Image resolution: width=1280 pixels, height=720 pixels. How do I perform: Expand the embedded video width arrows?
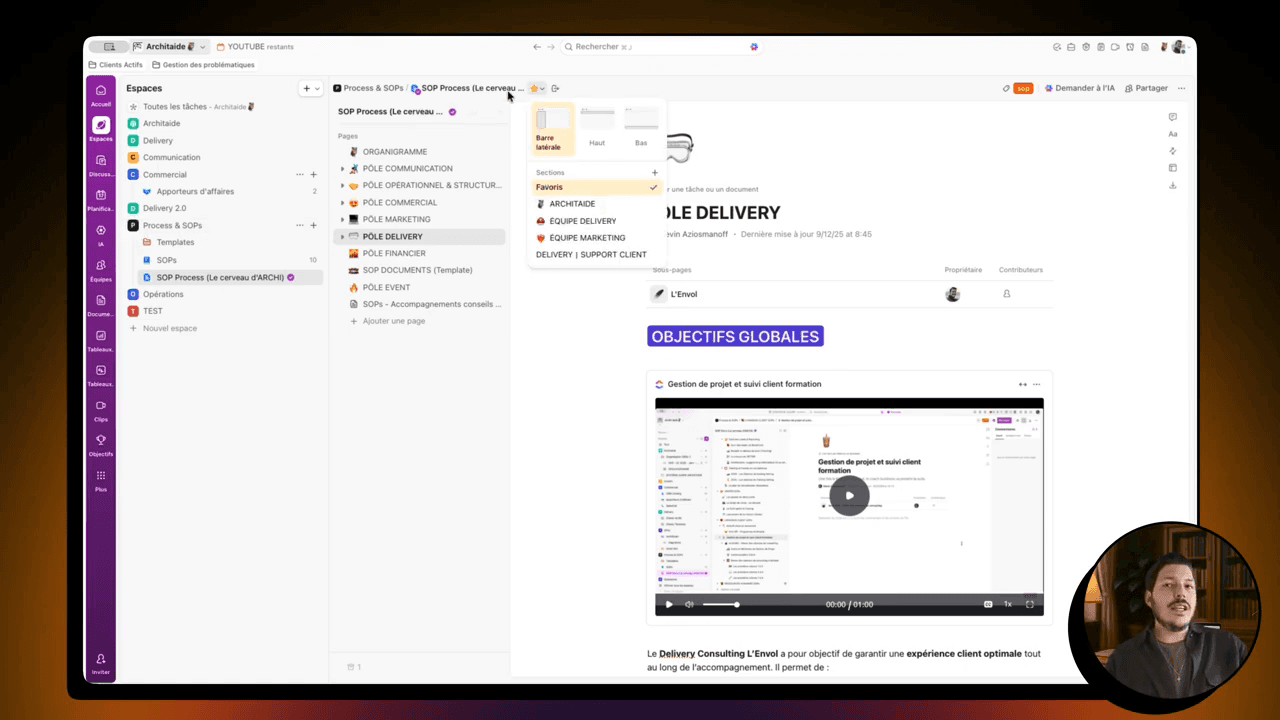pos(1022,384)
